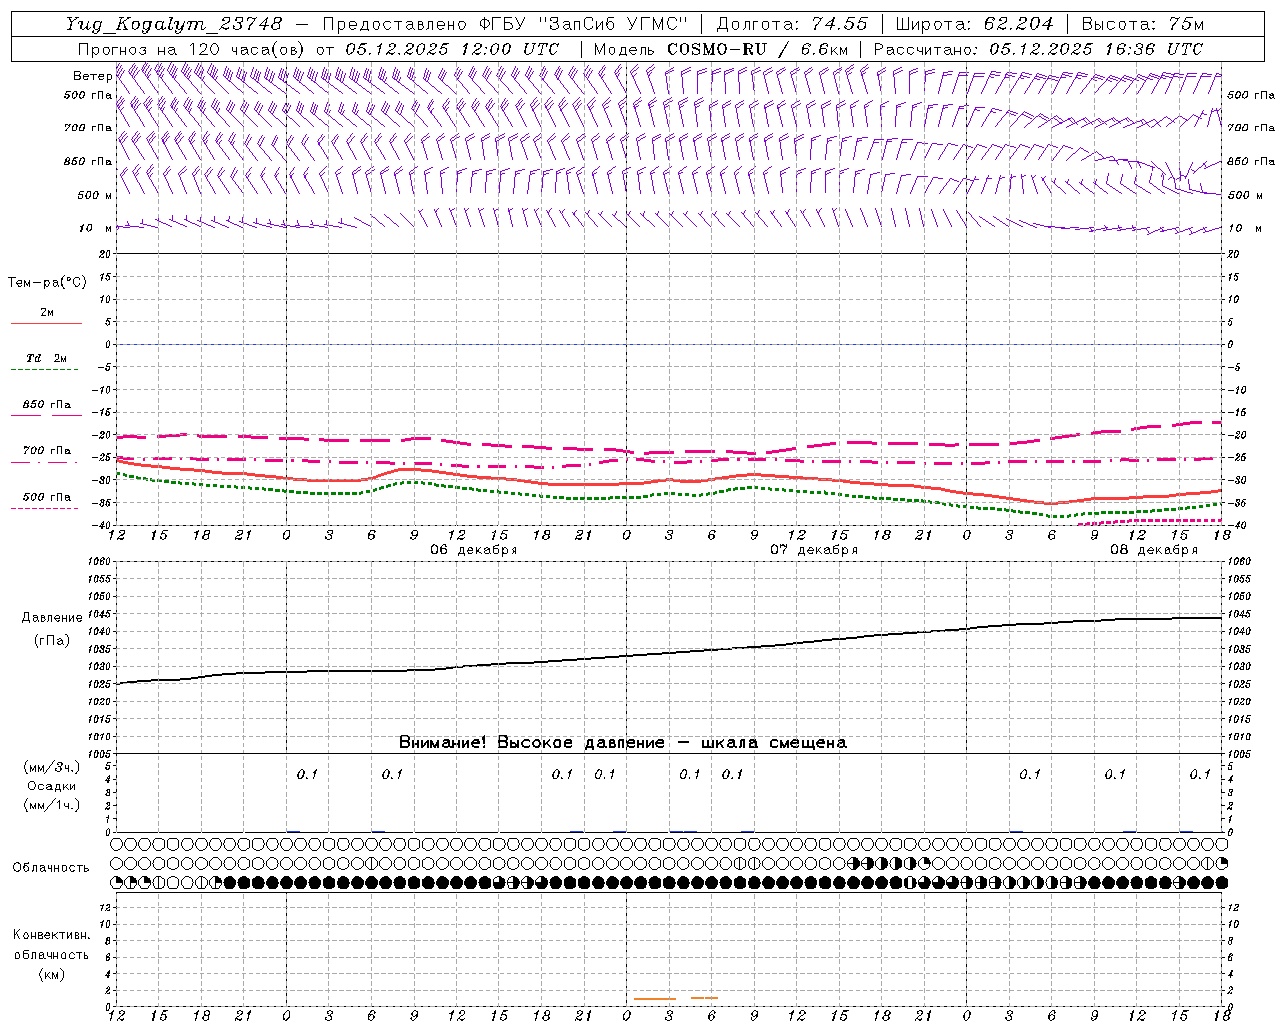
Task: Select the Высота: 75м entry
Action: pos(1143,24)
